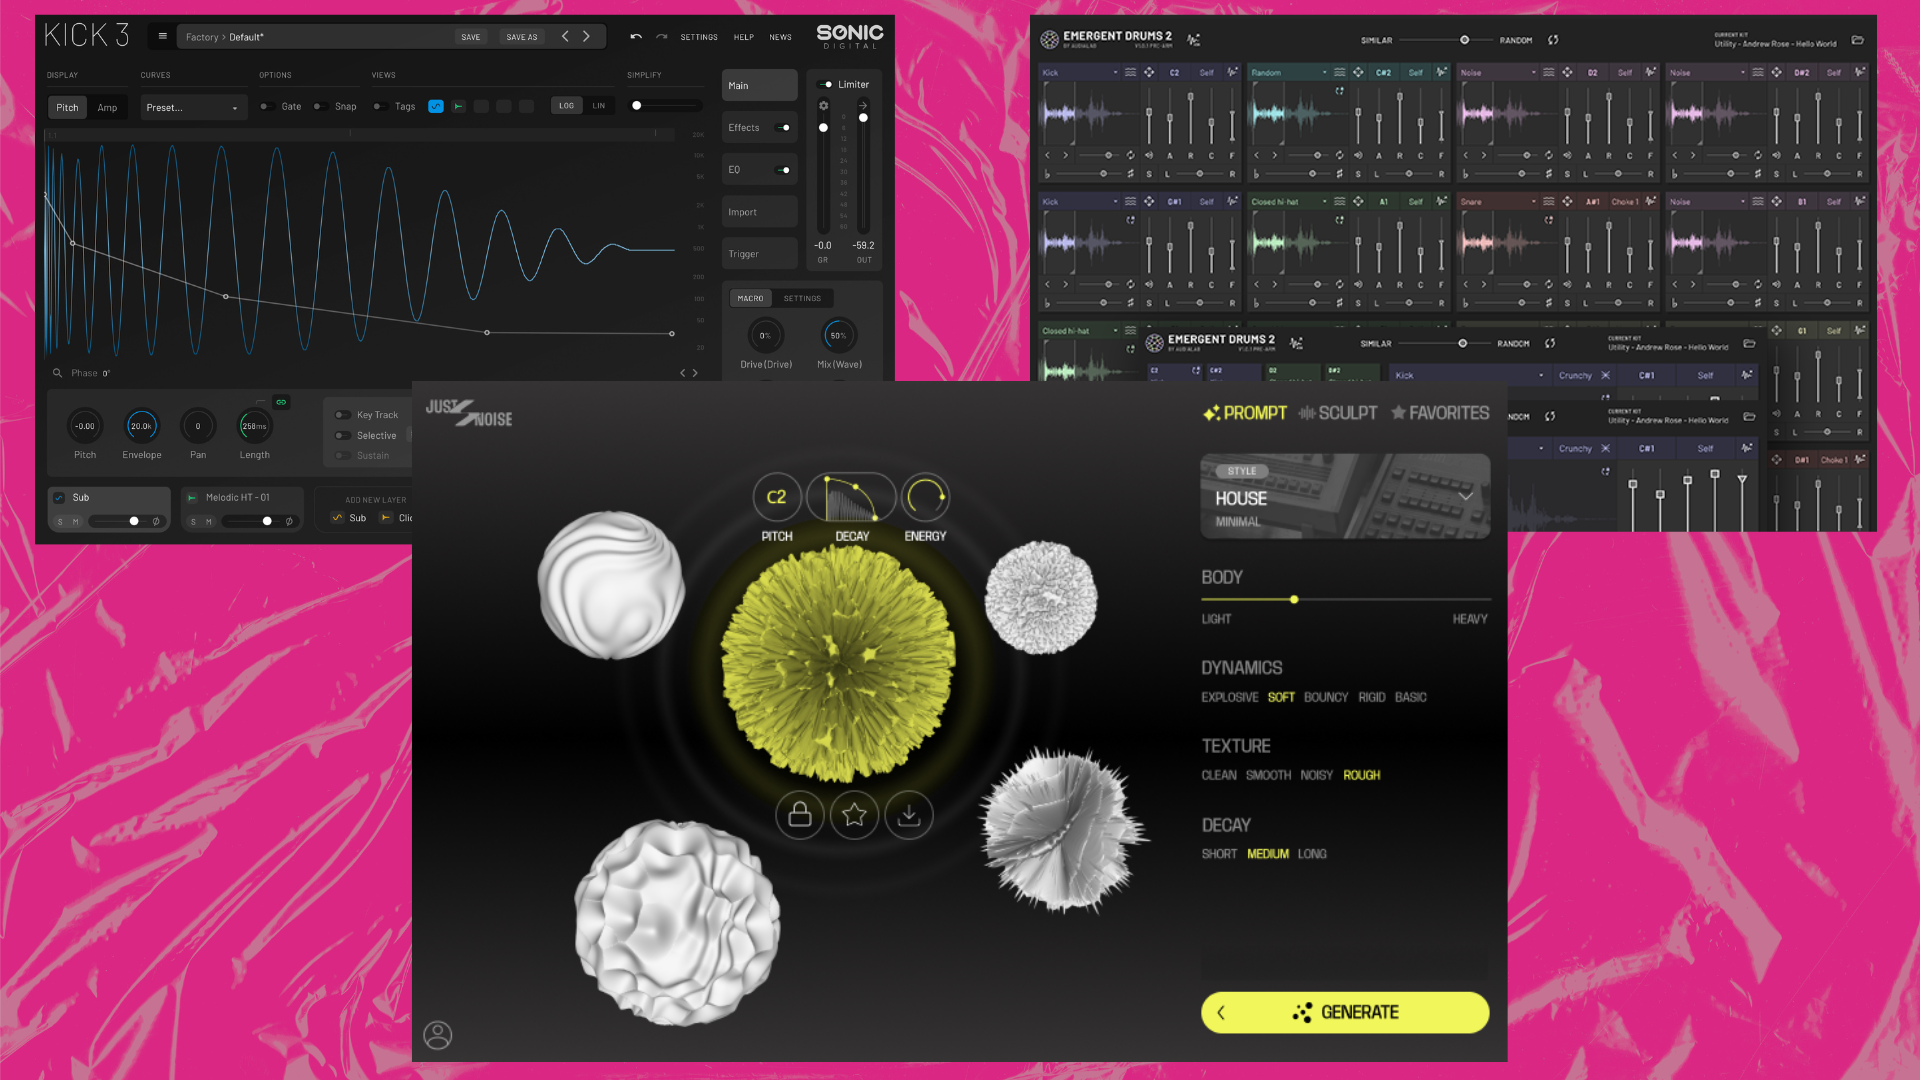Click the Import button
1920x1080 pixels.
click(759, 212)
